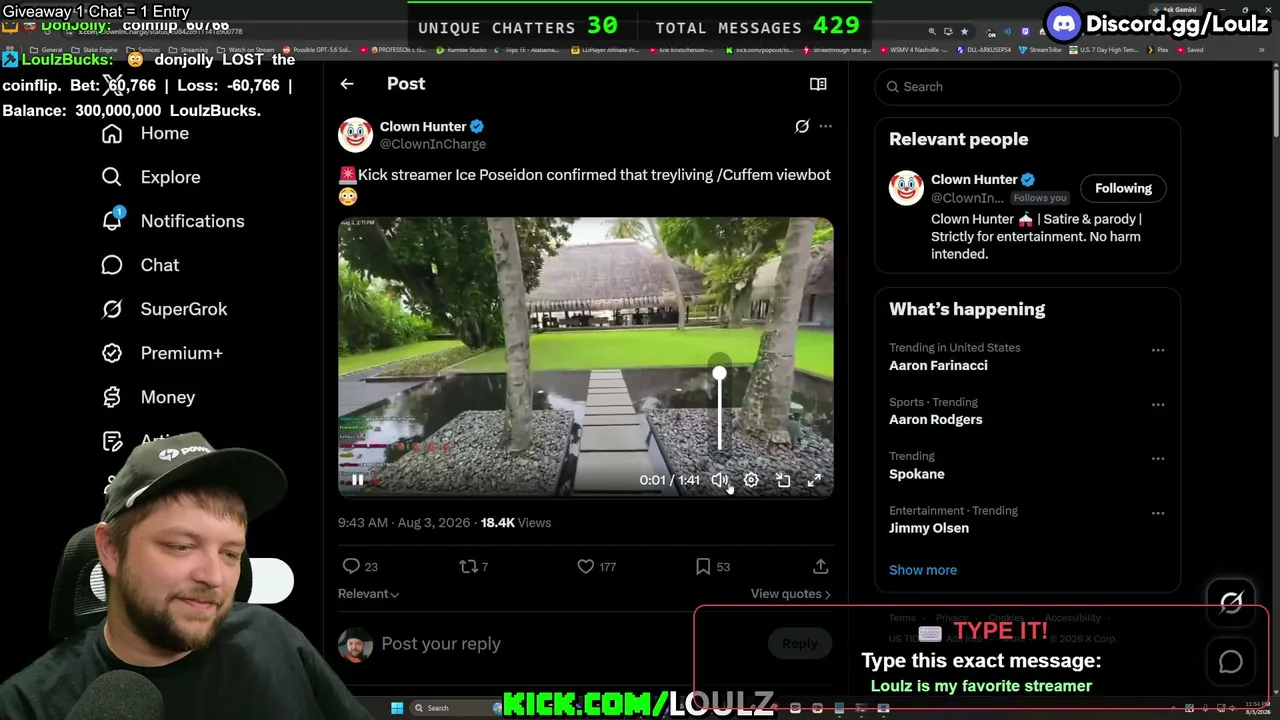Open the three-dot menu on Clown Hunter's post
Screen dimensions: 1280x720
[825, 126]
